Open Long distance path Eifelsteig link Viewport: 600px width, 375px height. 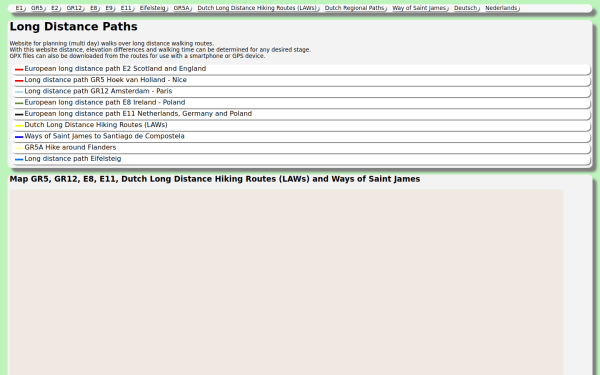click(x=73, y=158)
